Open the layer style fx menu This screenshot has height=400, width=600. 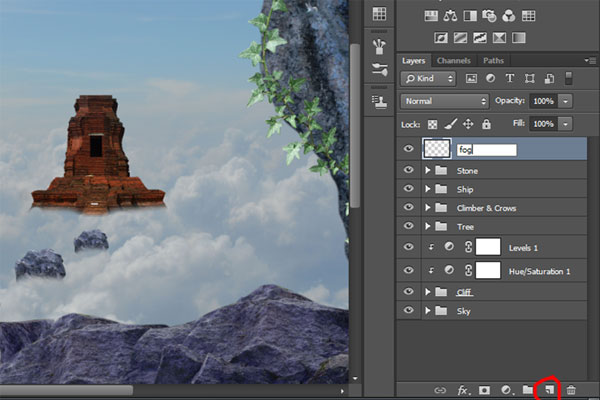click(x=463, y=389)
